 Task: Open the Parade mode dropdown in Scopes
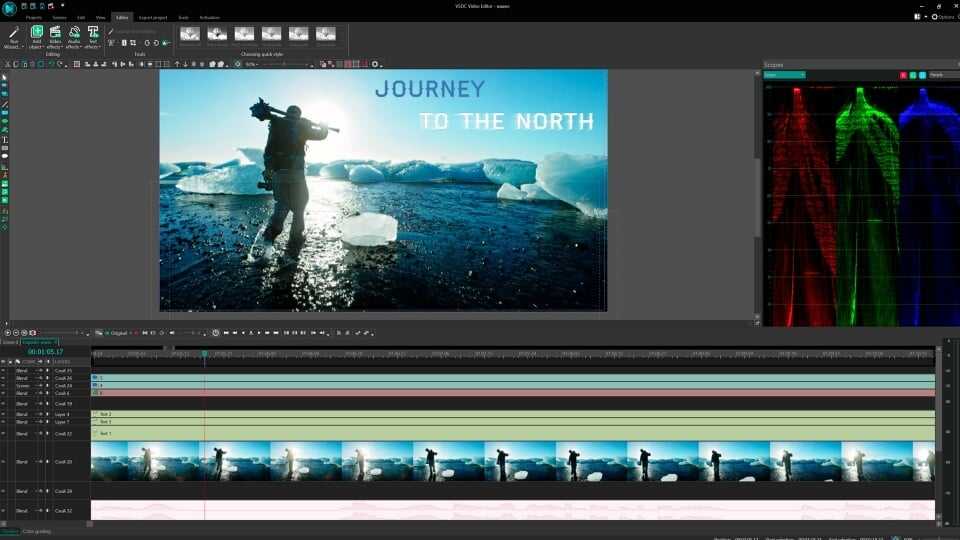pyautogui.click(x=942, y=75)
